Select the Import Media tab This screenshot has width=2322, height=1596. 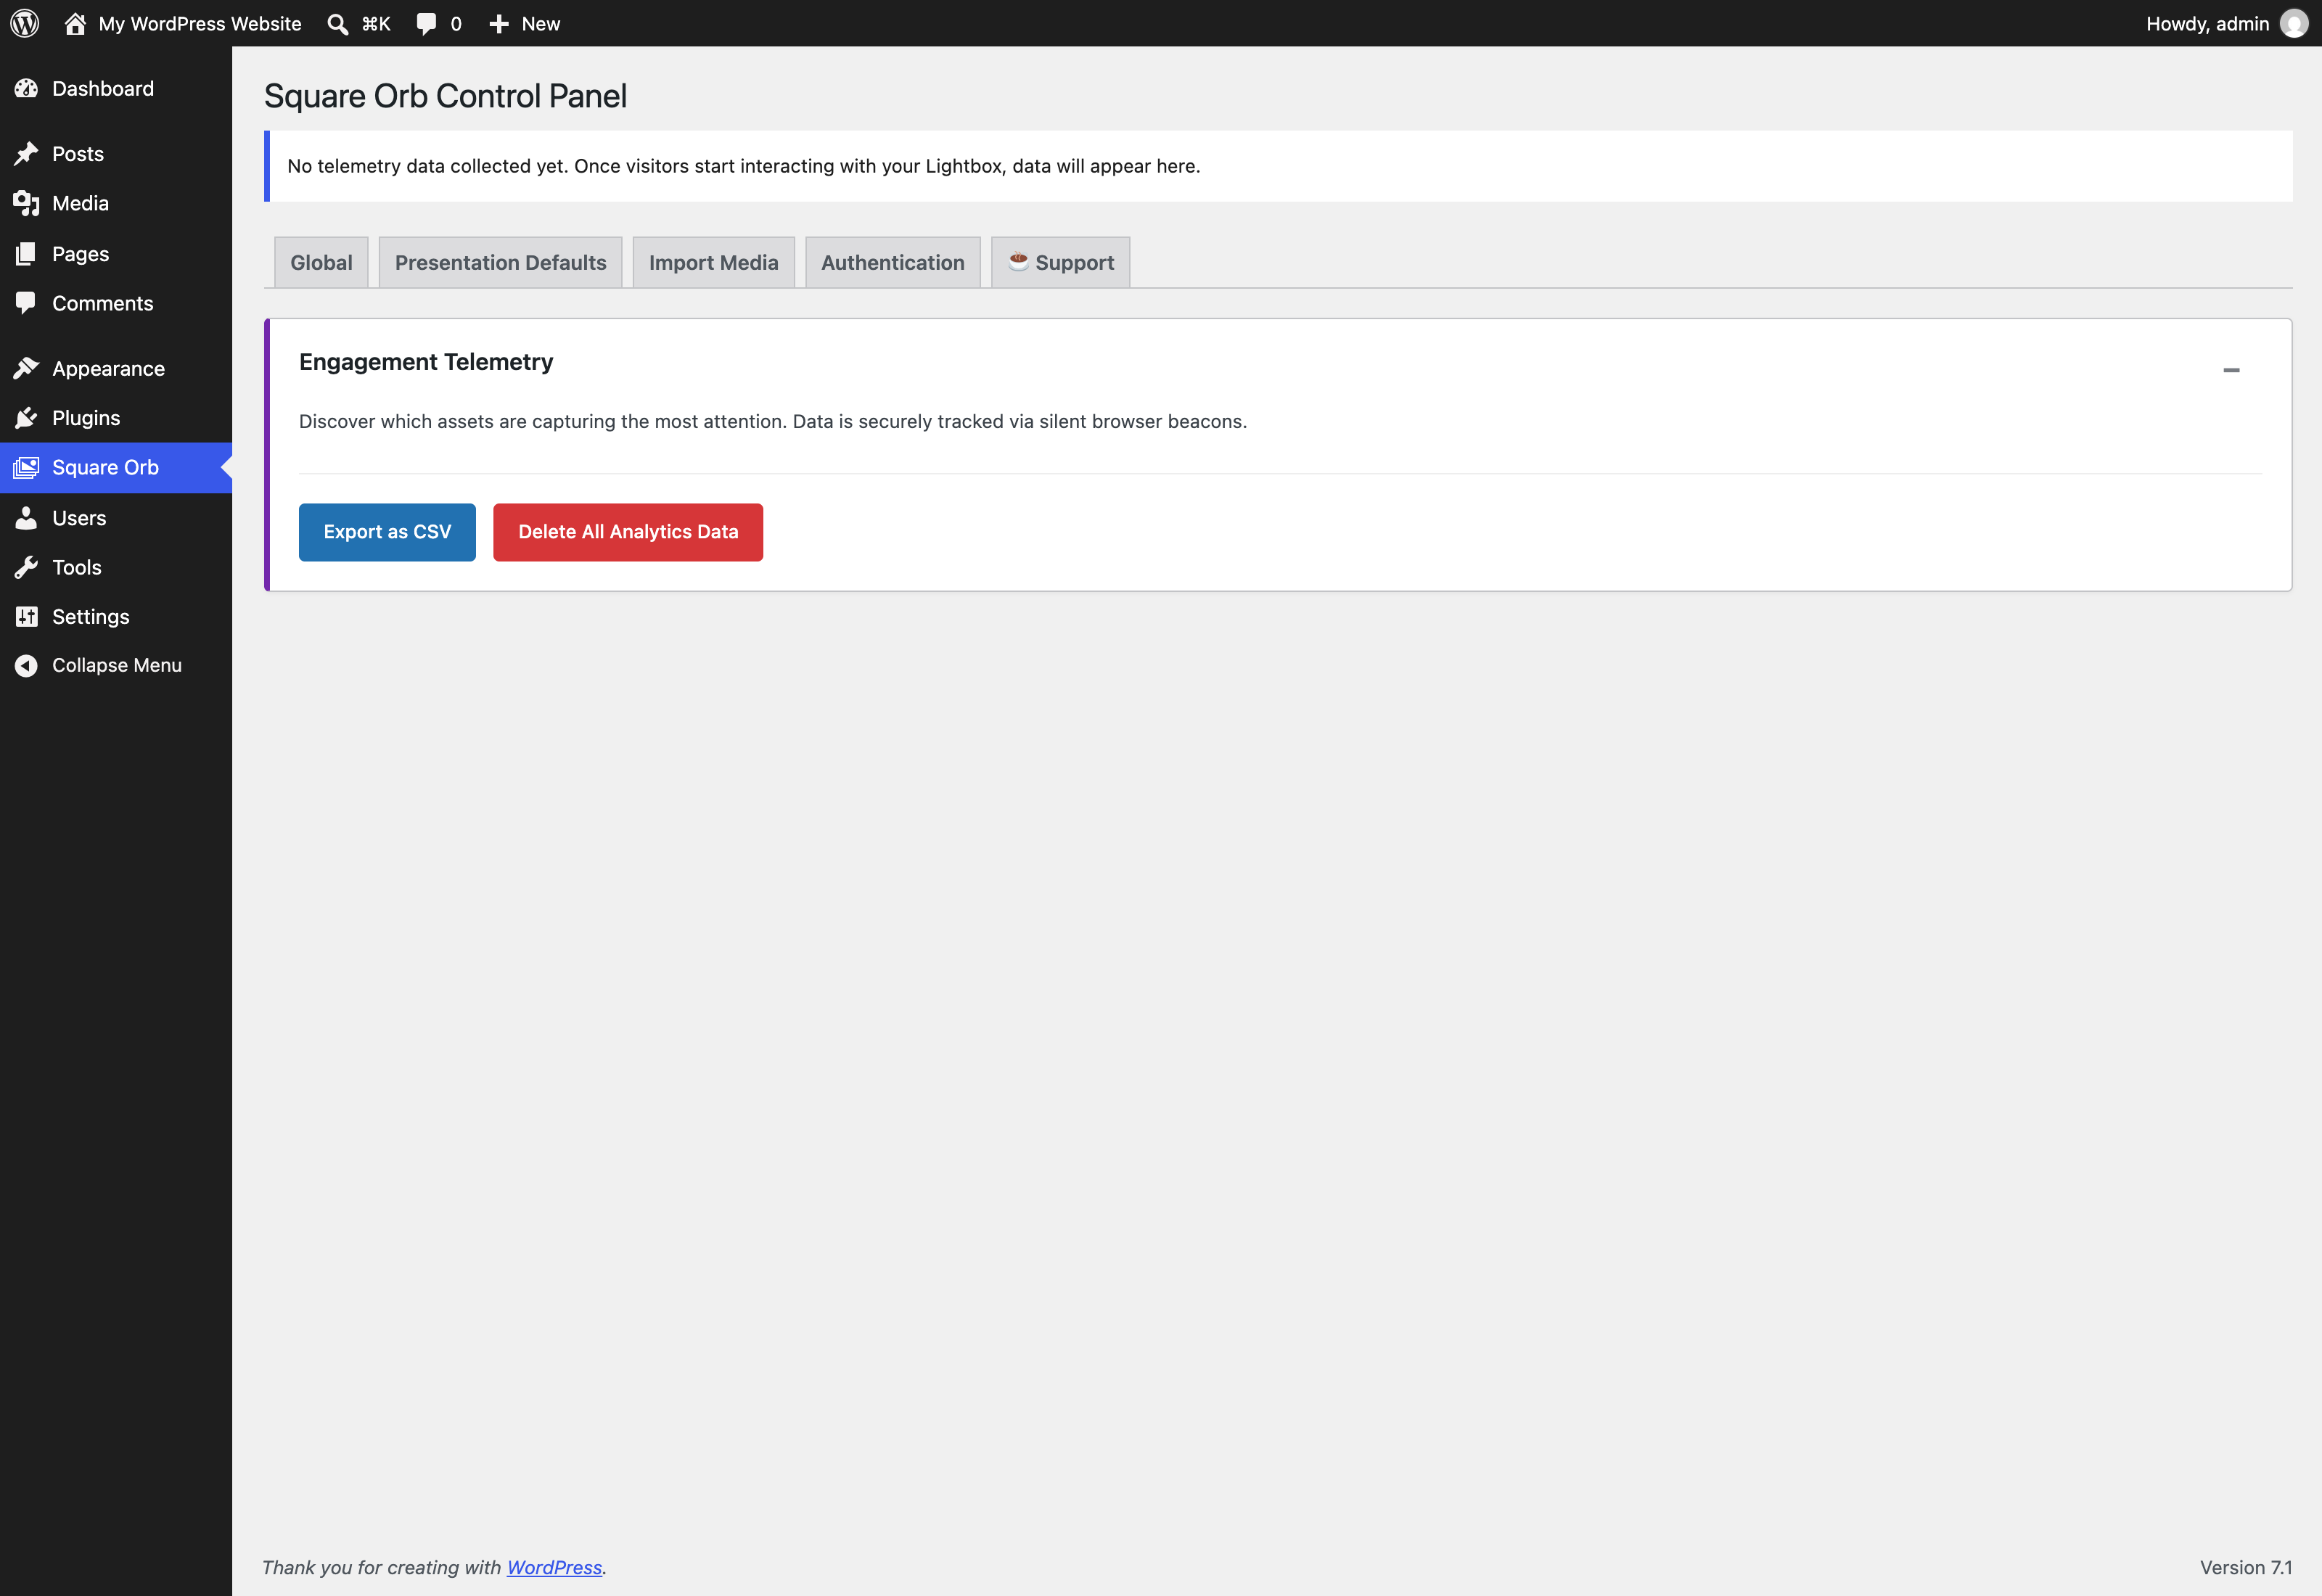[713, 262]
